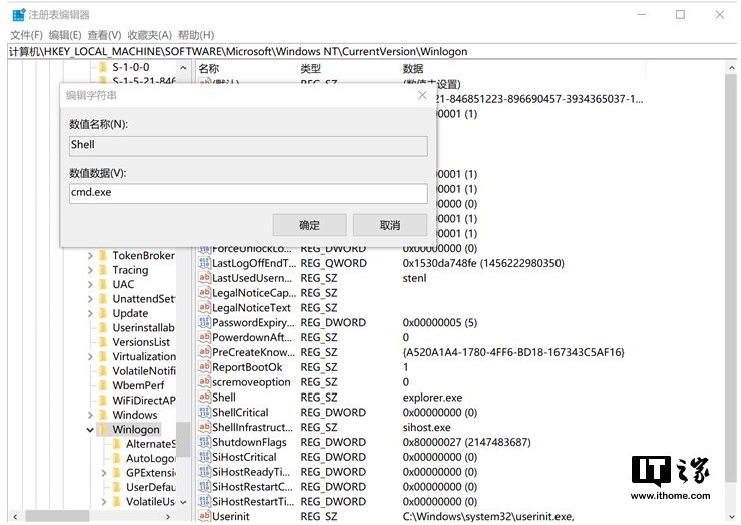Click the ShutdownFlags DWORD icon
741x525 pixels.
pyautogui.click(x=204, y=442)
